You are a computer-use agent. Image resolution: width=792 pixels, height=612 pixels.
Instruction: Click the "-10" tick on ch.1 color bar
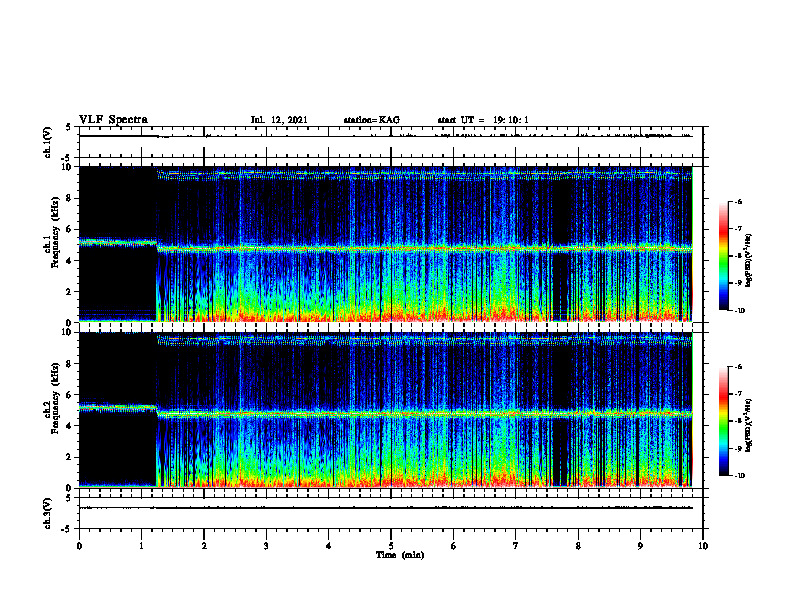click(x=739, y=310)
